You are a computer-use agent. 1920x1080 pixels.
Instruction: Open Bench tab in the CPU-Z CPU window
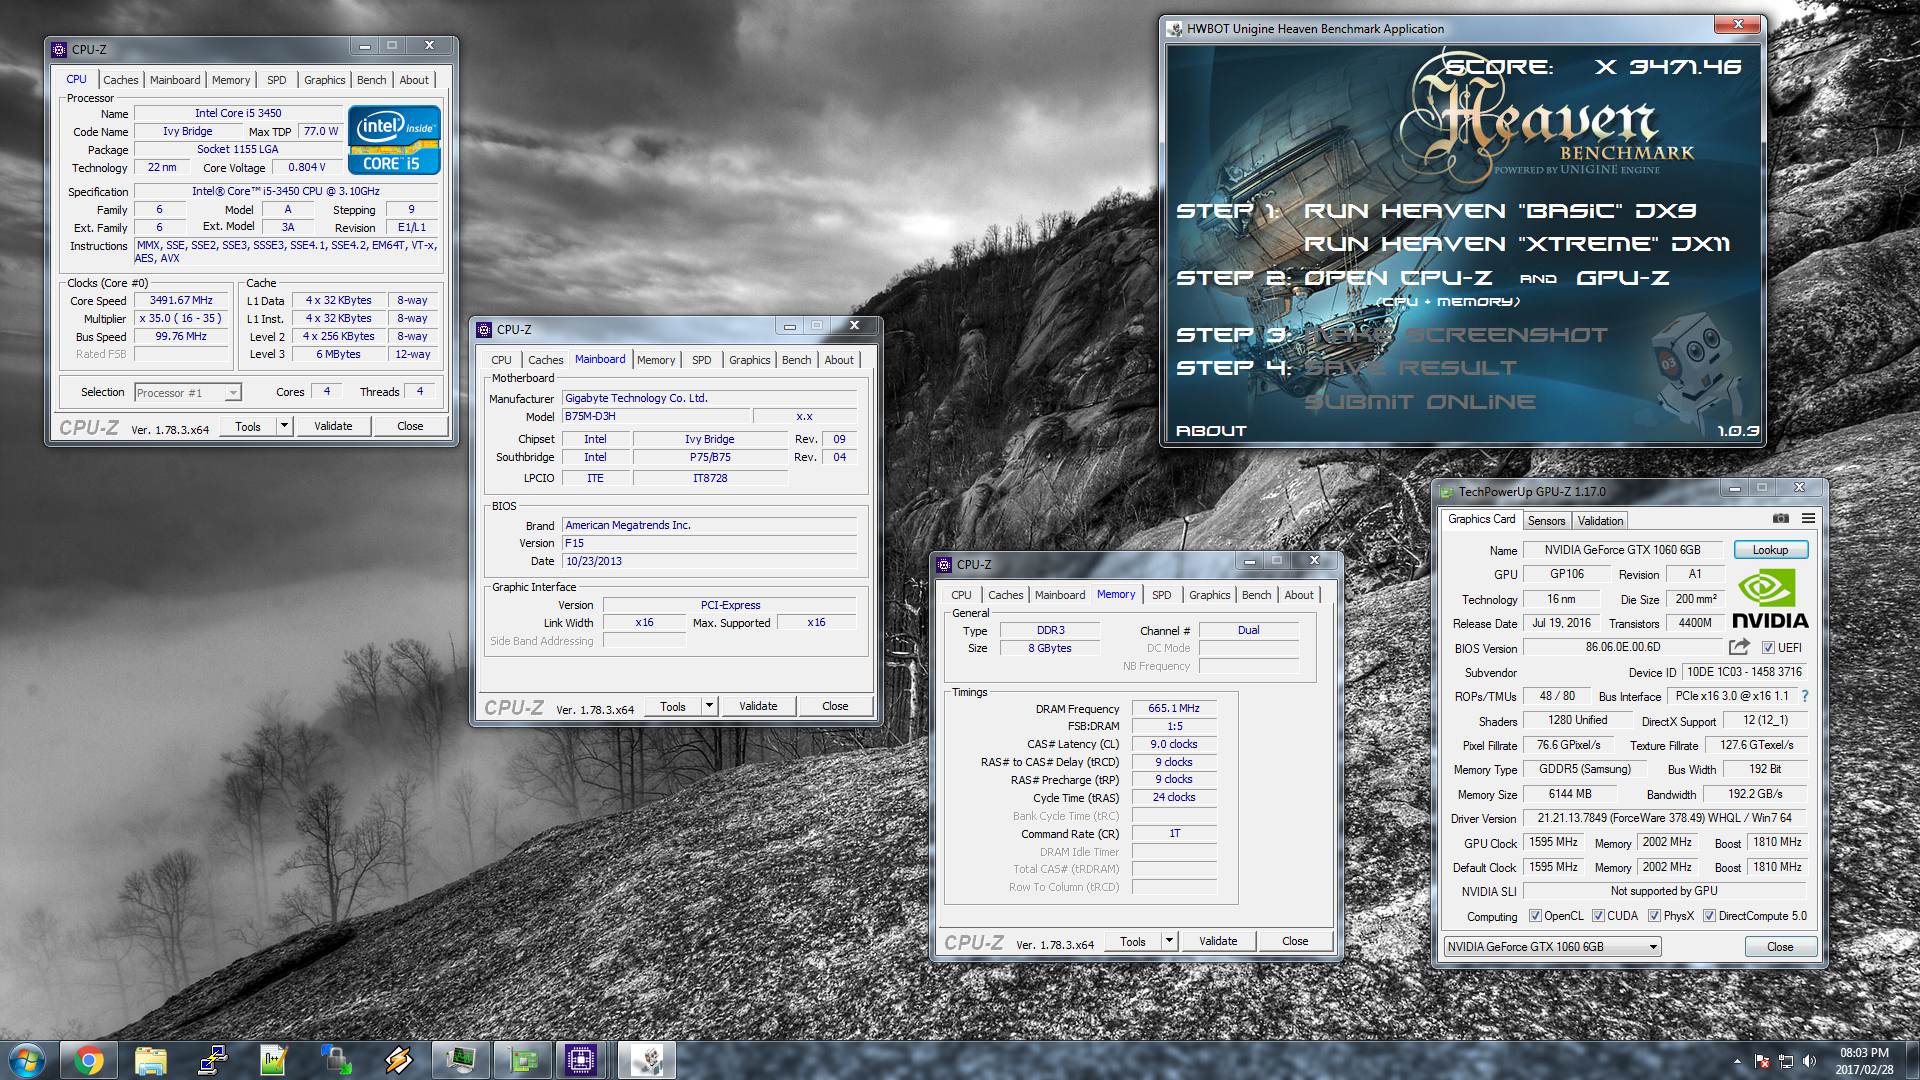[371, 80]
